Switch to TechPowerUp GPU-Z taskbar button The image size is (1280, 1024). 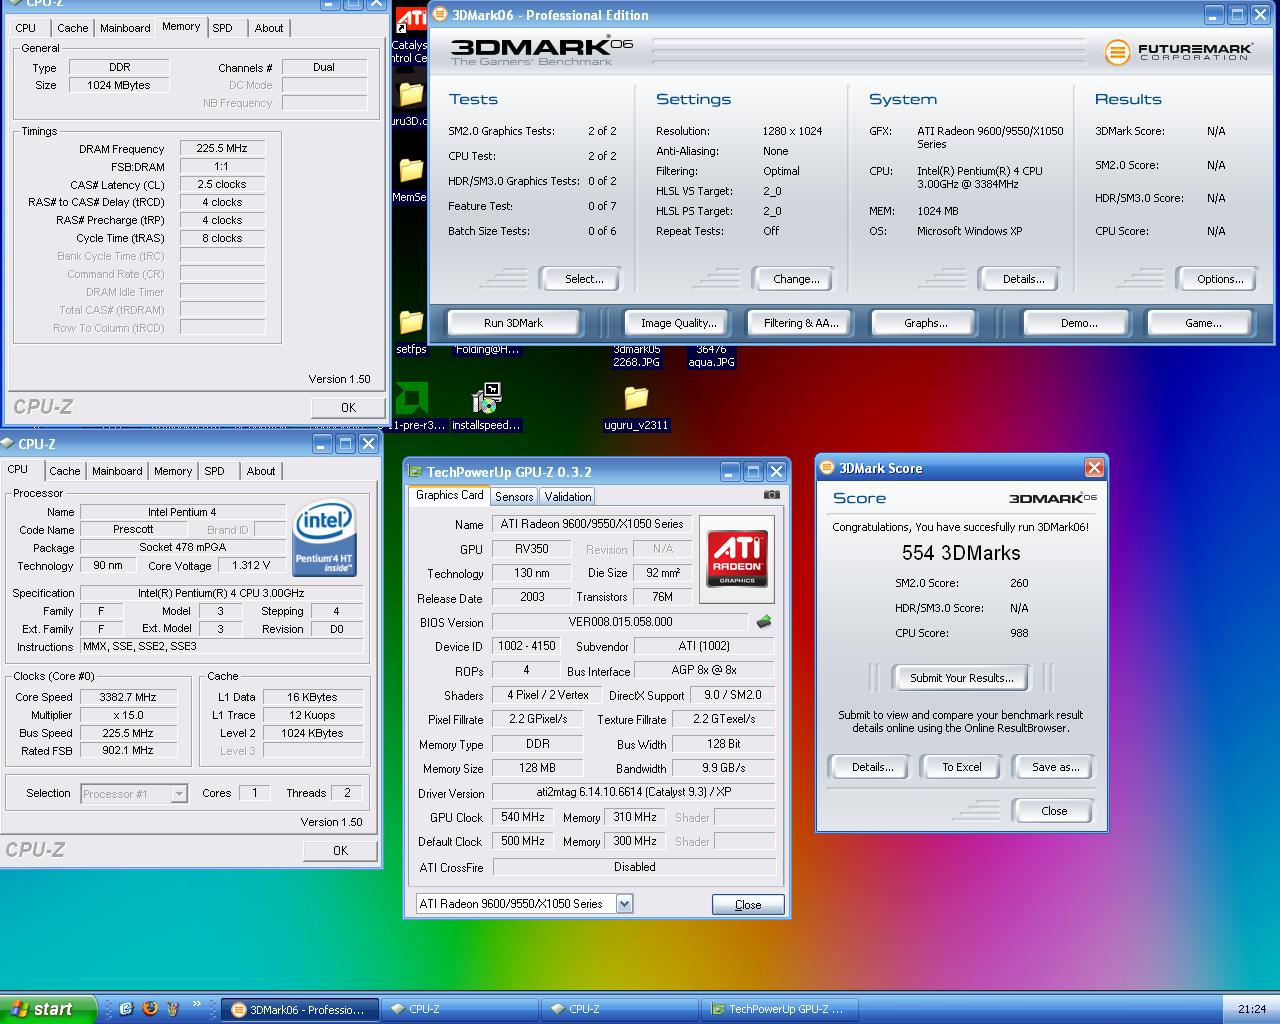click(780, 1009)
